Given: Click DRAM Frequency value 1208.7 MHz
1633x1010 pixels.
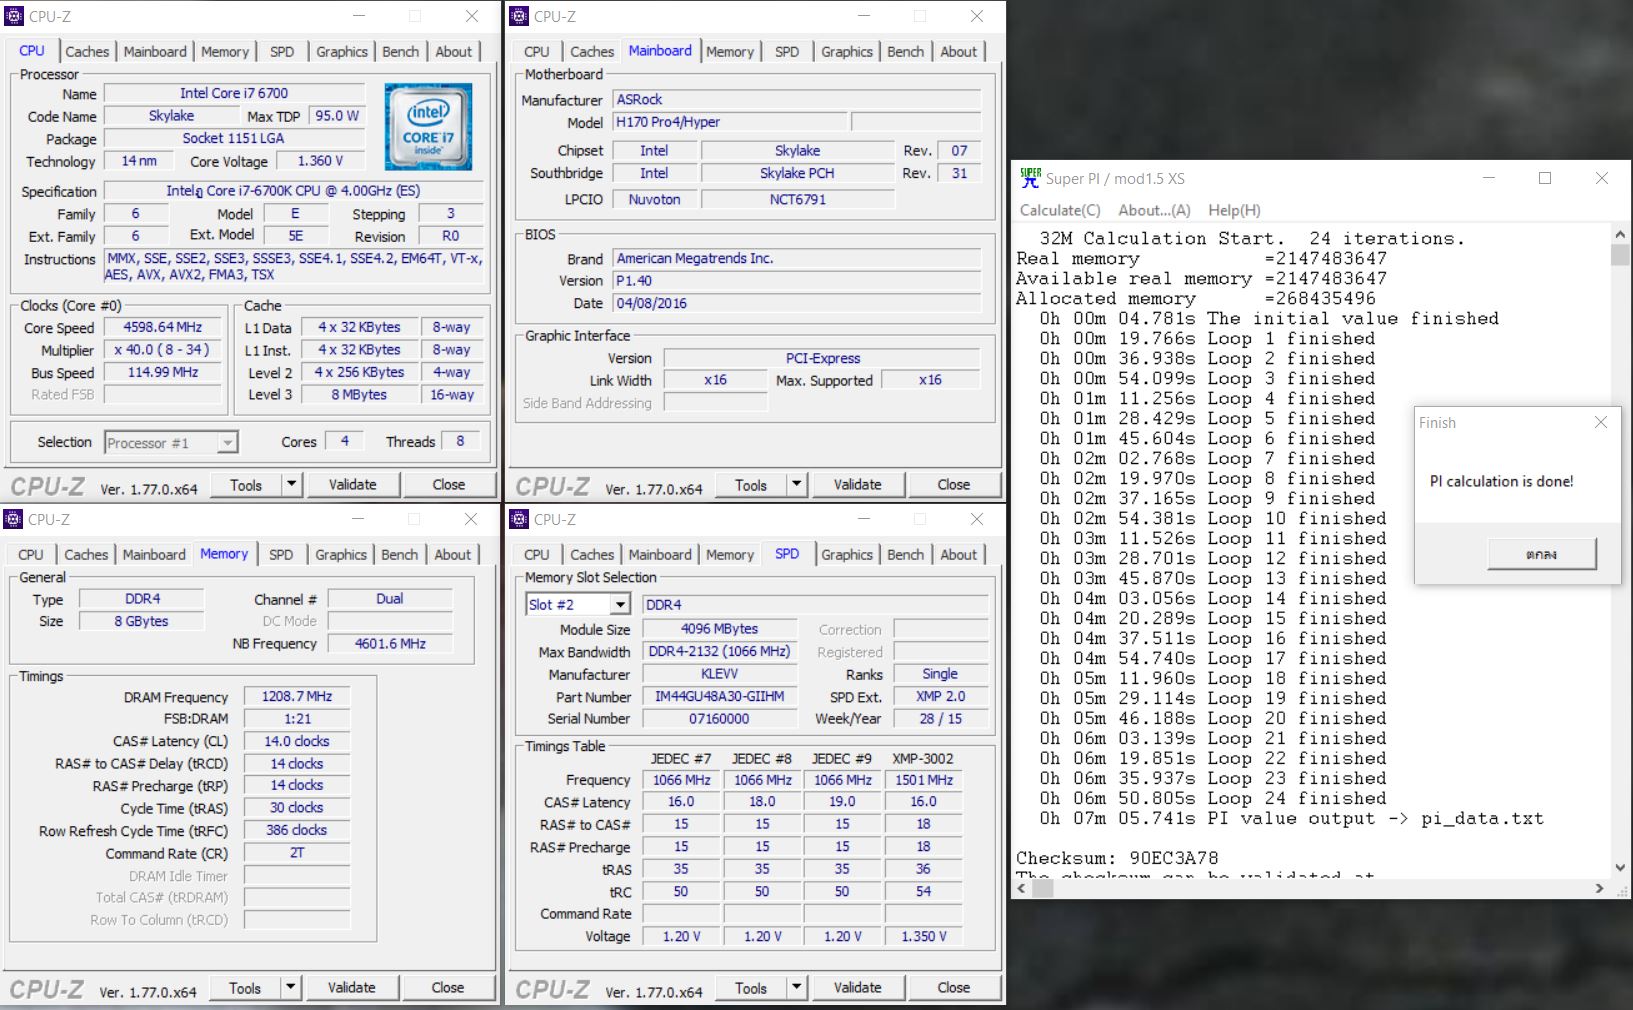Looking at the screenshot, I should pyautogui.click(x=297, y=697).
